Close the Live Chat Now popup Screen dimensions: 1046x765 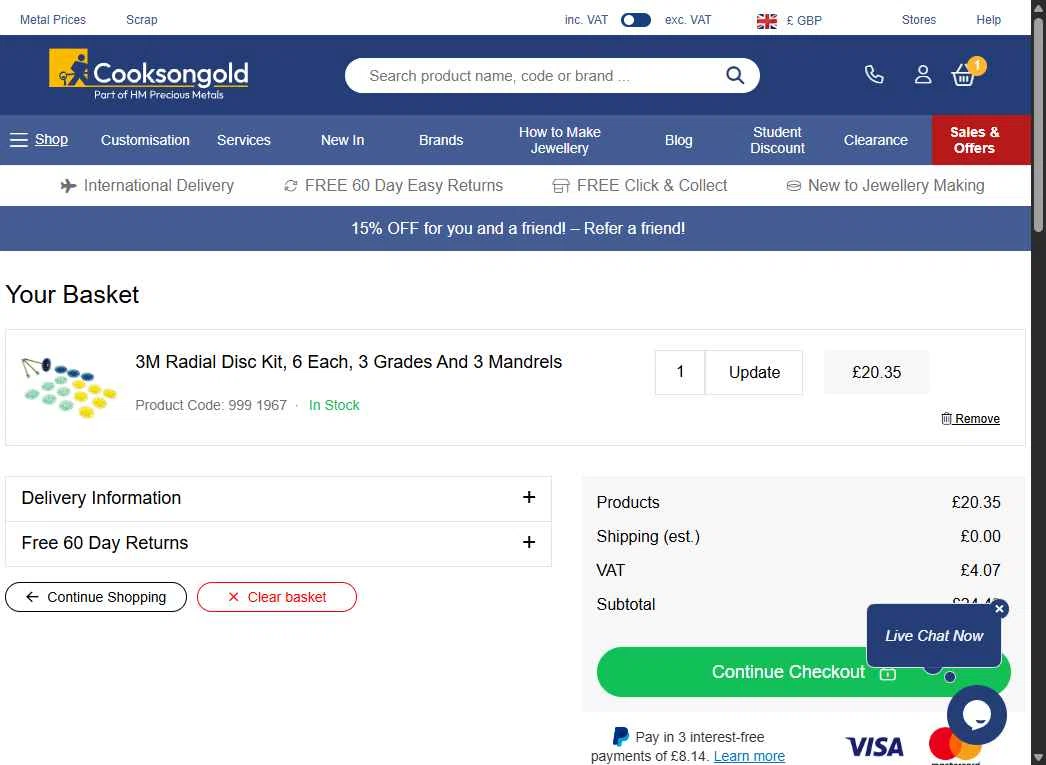[999, 608]
